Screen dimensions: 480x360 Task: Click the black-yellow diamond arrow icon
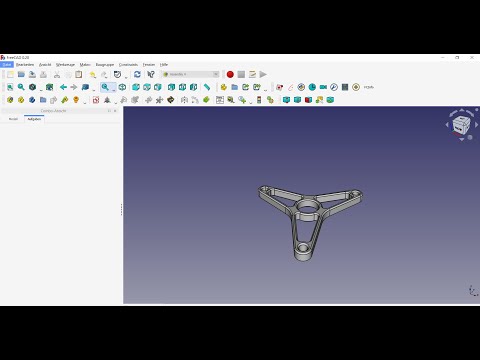(x=171, y=100)
